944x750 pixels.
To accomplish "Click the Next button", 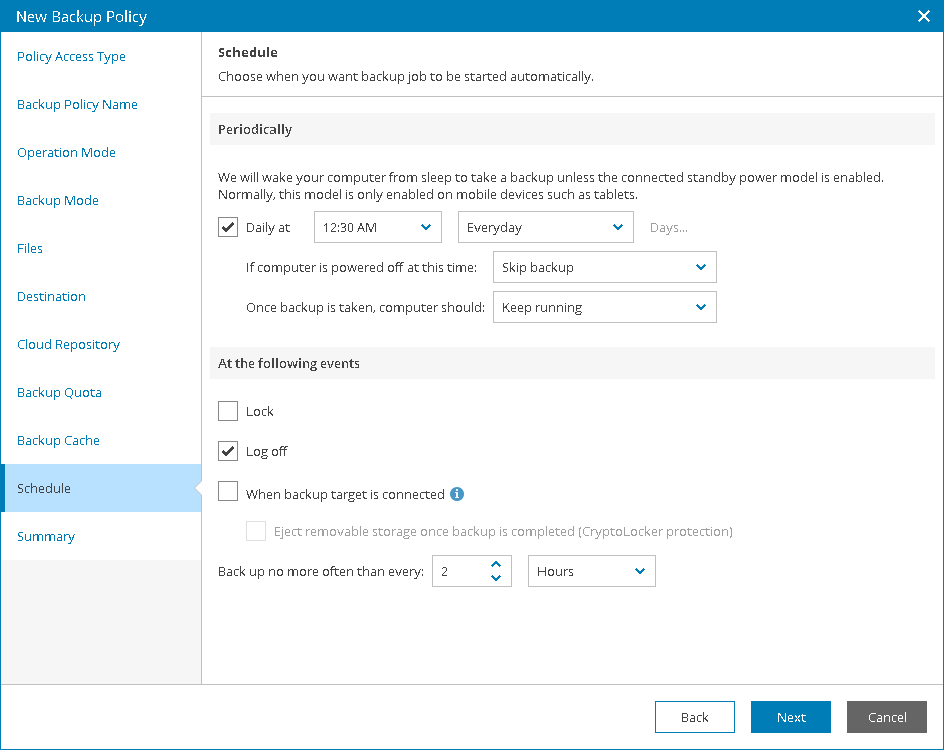I will point(791,717).
